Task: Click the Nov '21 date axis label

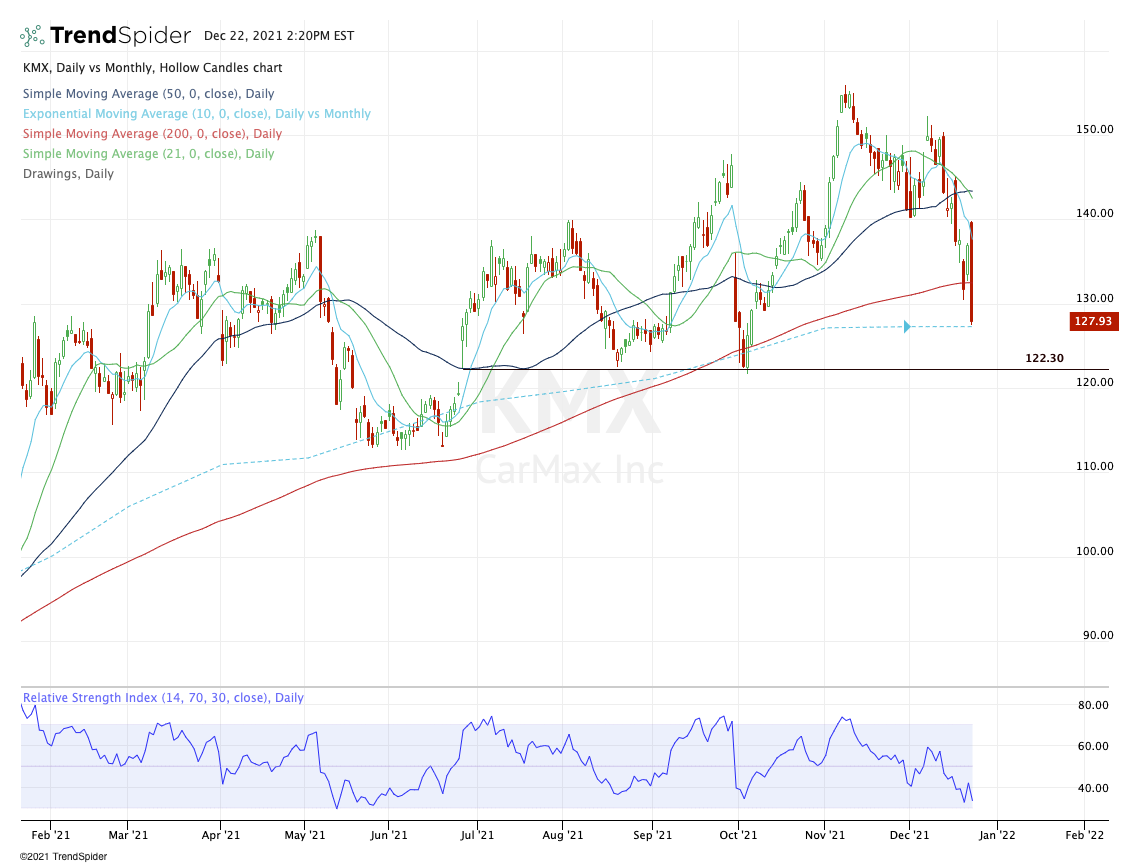Action: [825, 835]
